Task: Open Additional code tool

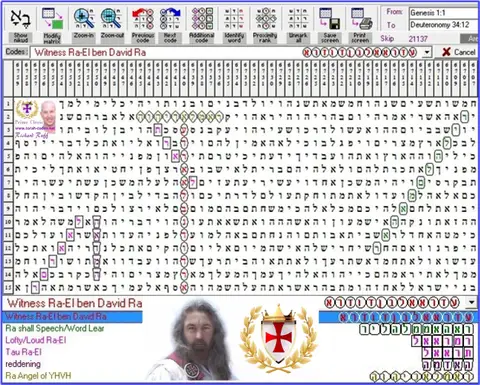Action: [x=202, y=19]
